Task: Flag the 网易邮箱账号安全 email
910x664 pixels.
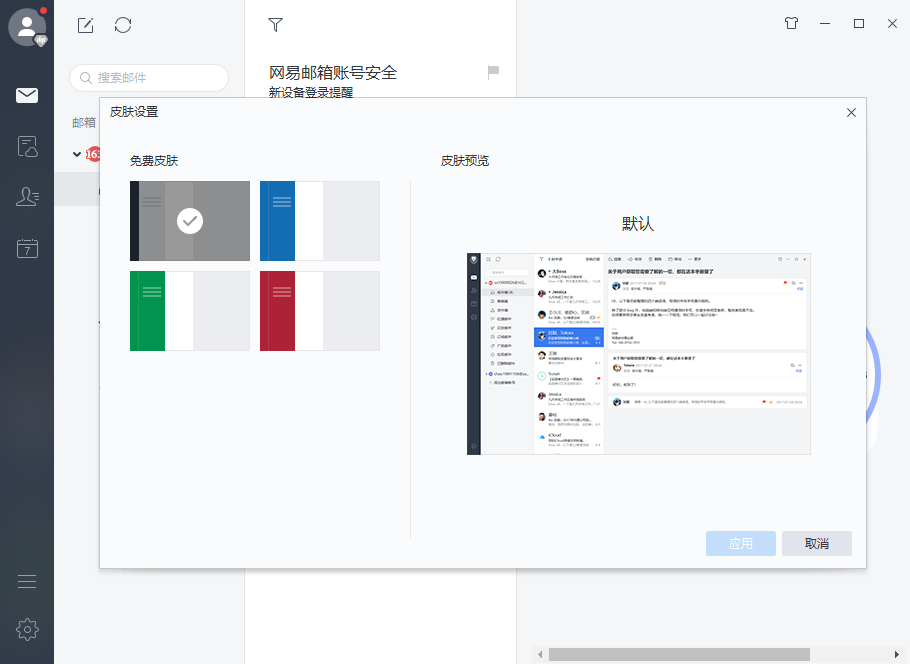Action: (x=492, y=71)
